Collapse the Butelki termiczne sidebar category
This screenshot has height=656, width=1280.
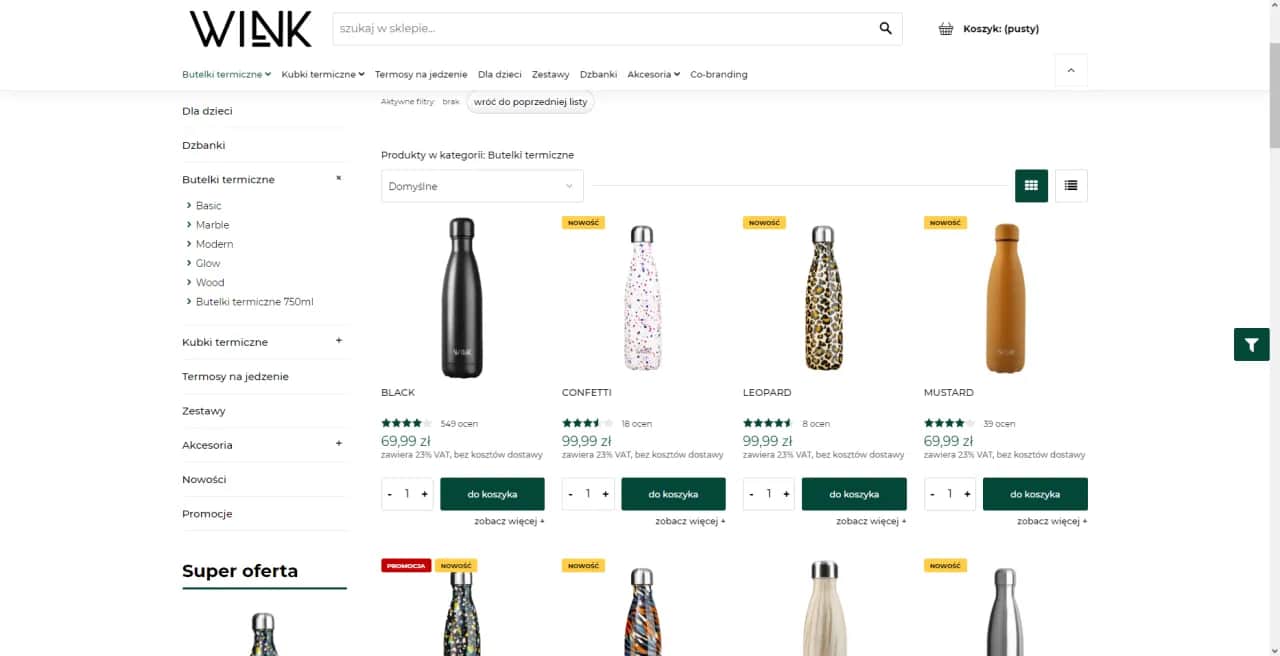(x=338, y=178)
